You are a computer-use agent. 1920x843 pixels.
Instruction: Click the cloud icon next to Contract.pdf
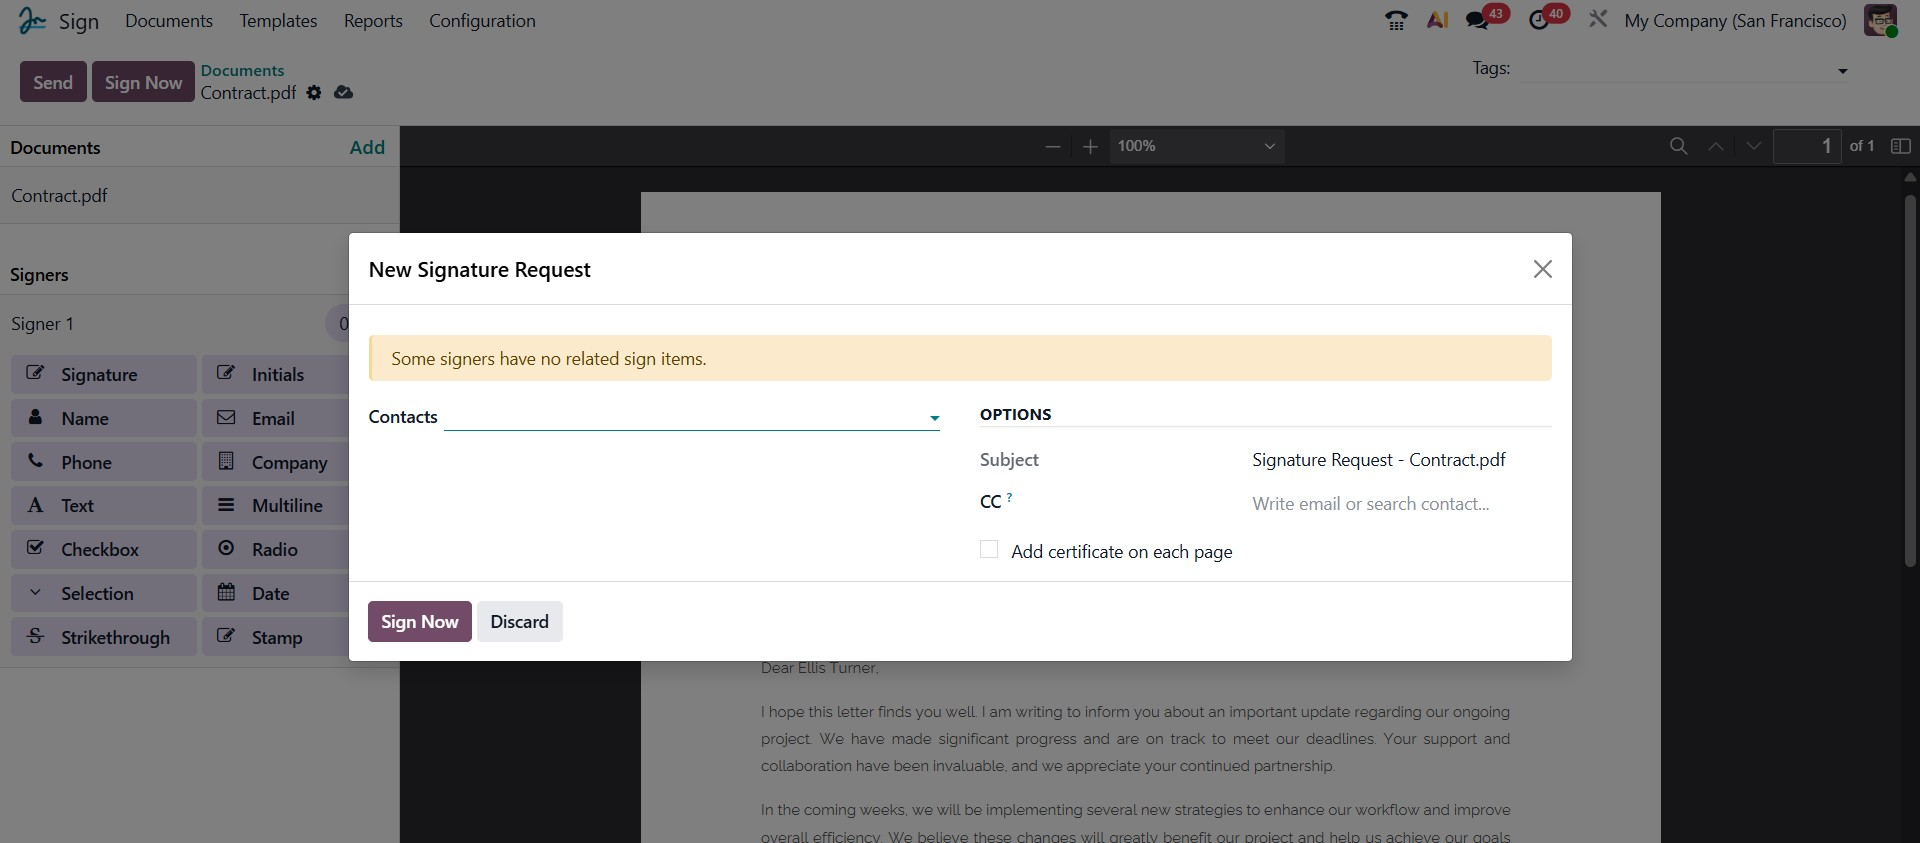point(343,93)
